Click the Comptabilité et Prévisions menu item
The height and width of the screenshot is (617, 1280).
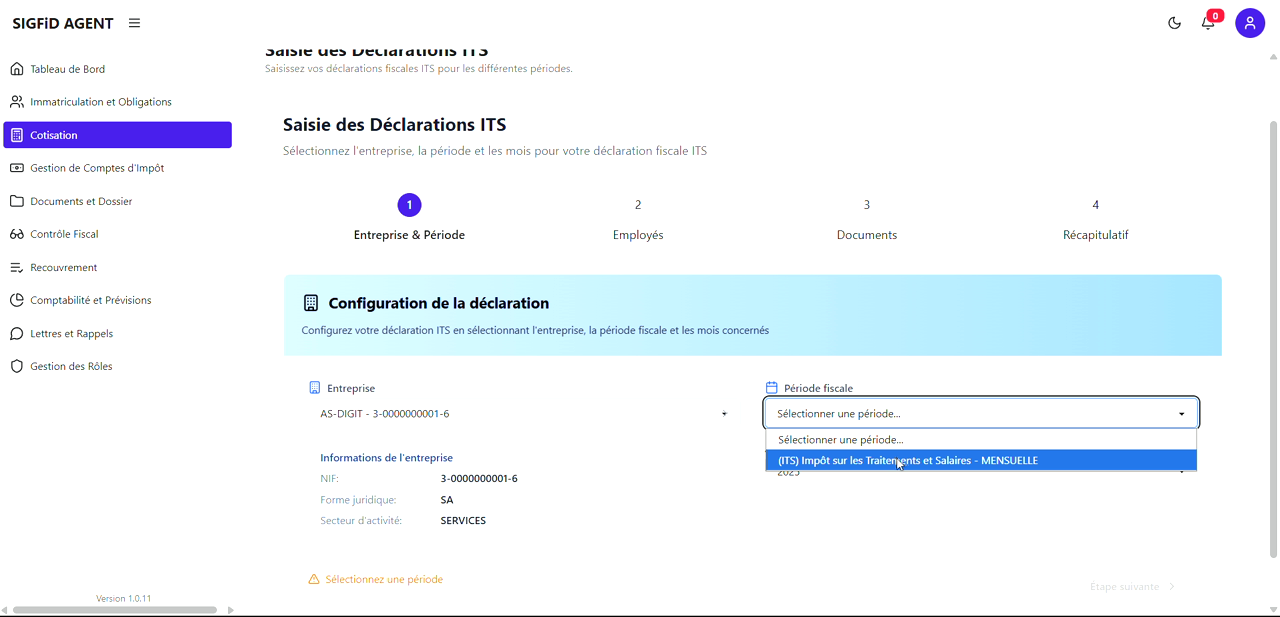(15, 299)
